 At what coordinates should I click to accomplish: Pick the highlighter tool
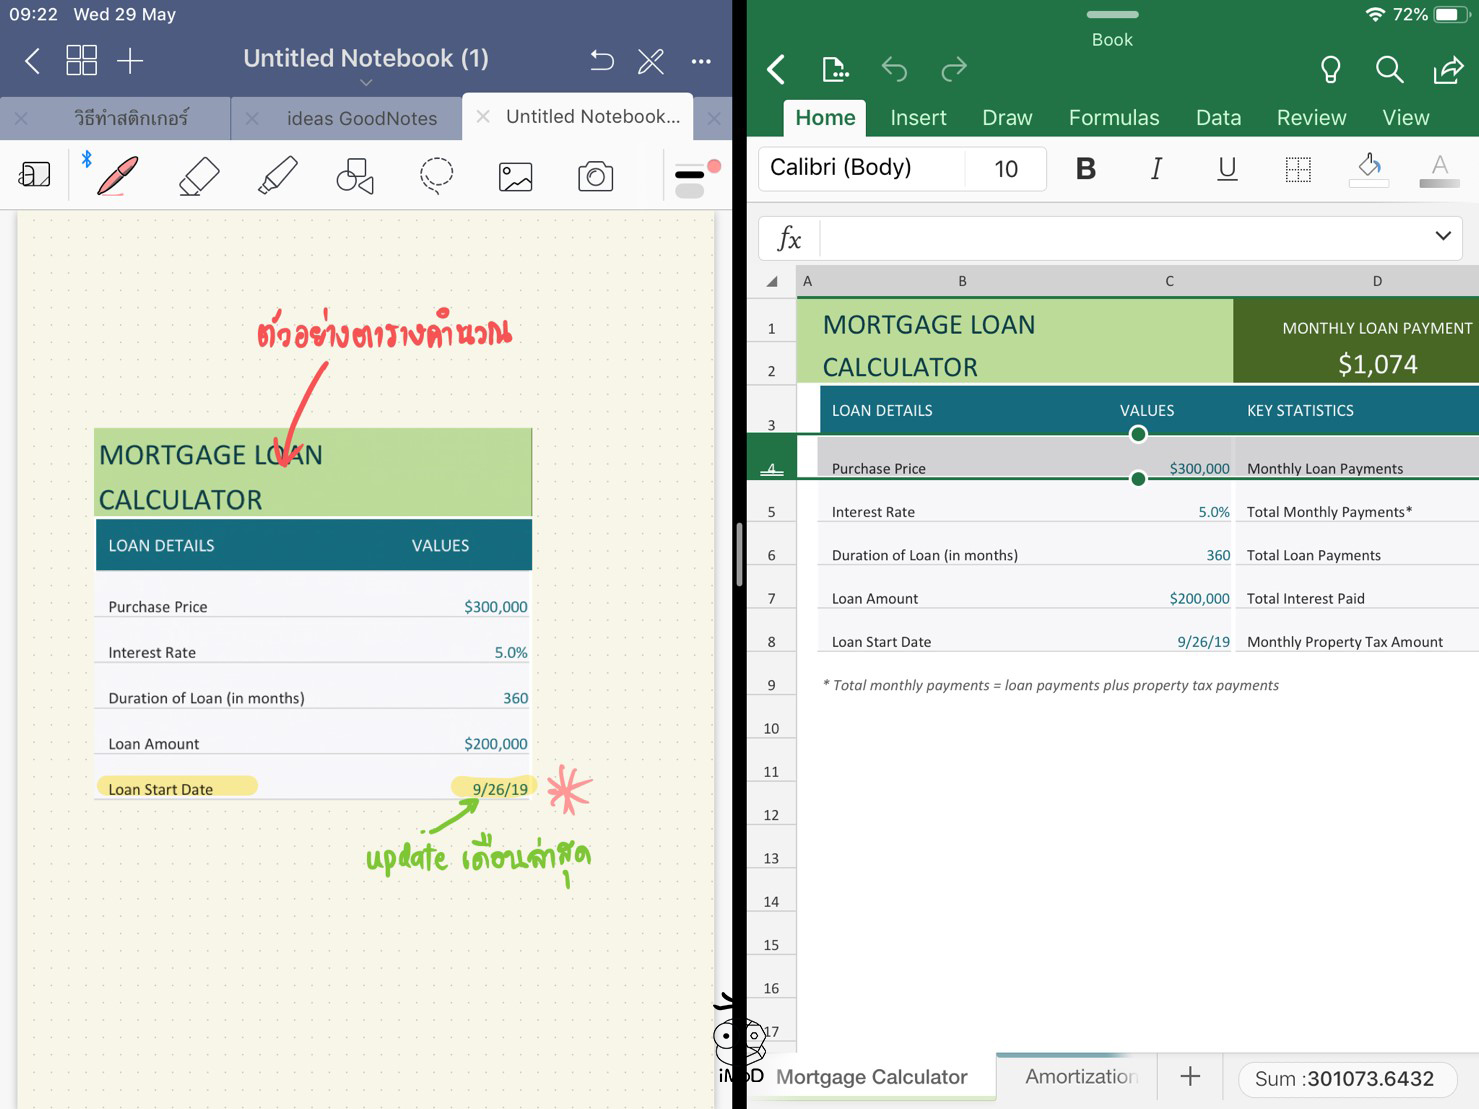[277, 176]
